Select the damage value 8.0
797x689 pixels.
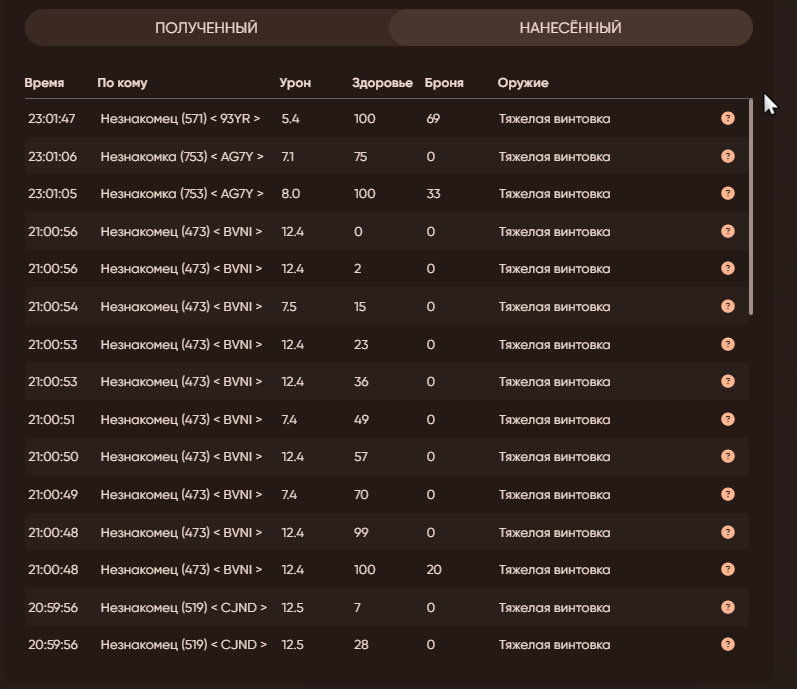(x=291, y=194)
